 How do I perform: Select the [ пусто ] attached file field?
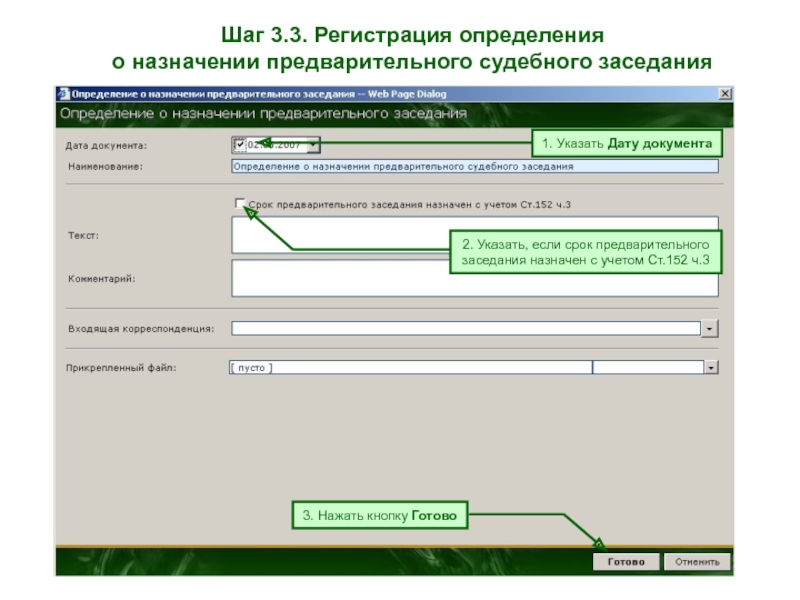pyautogui.click(x=410, y=368)
